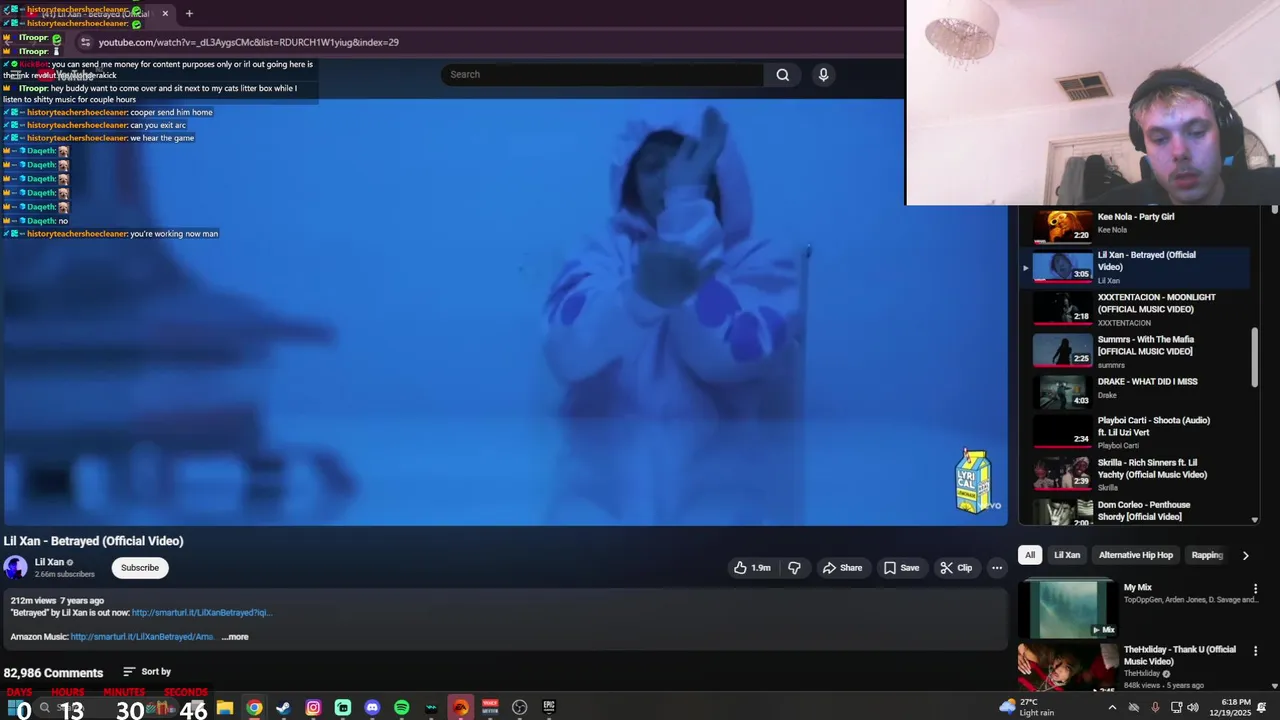This screenshot has width=1280, height=720.
Task: Open the OBS Studio taskbar icon
Action: (x=519, y=708)
